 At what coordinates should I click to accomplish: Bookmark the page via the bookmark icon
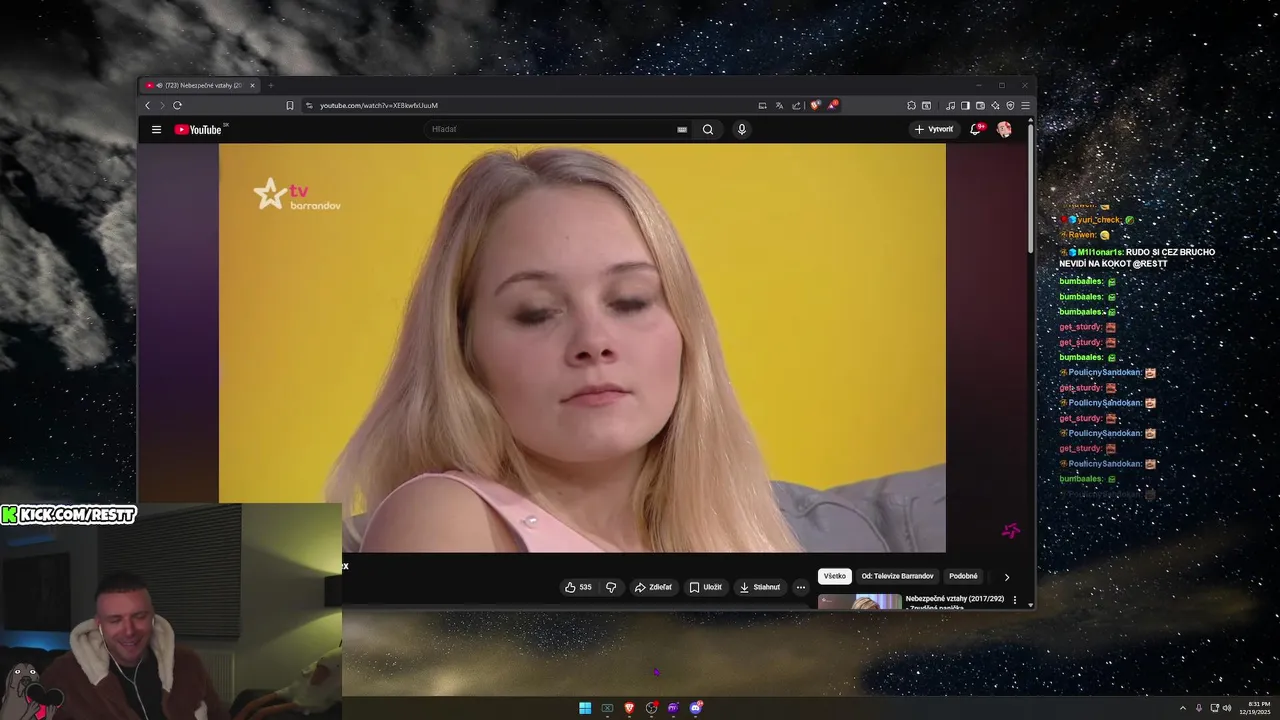290,105
